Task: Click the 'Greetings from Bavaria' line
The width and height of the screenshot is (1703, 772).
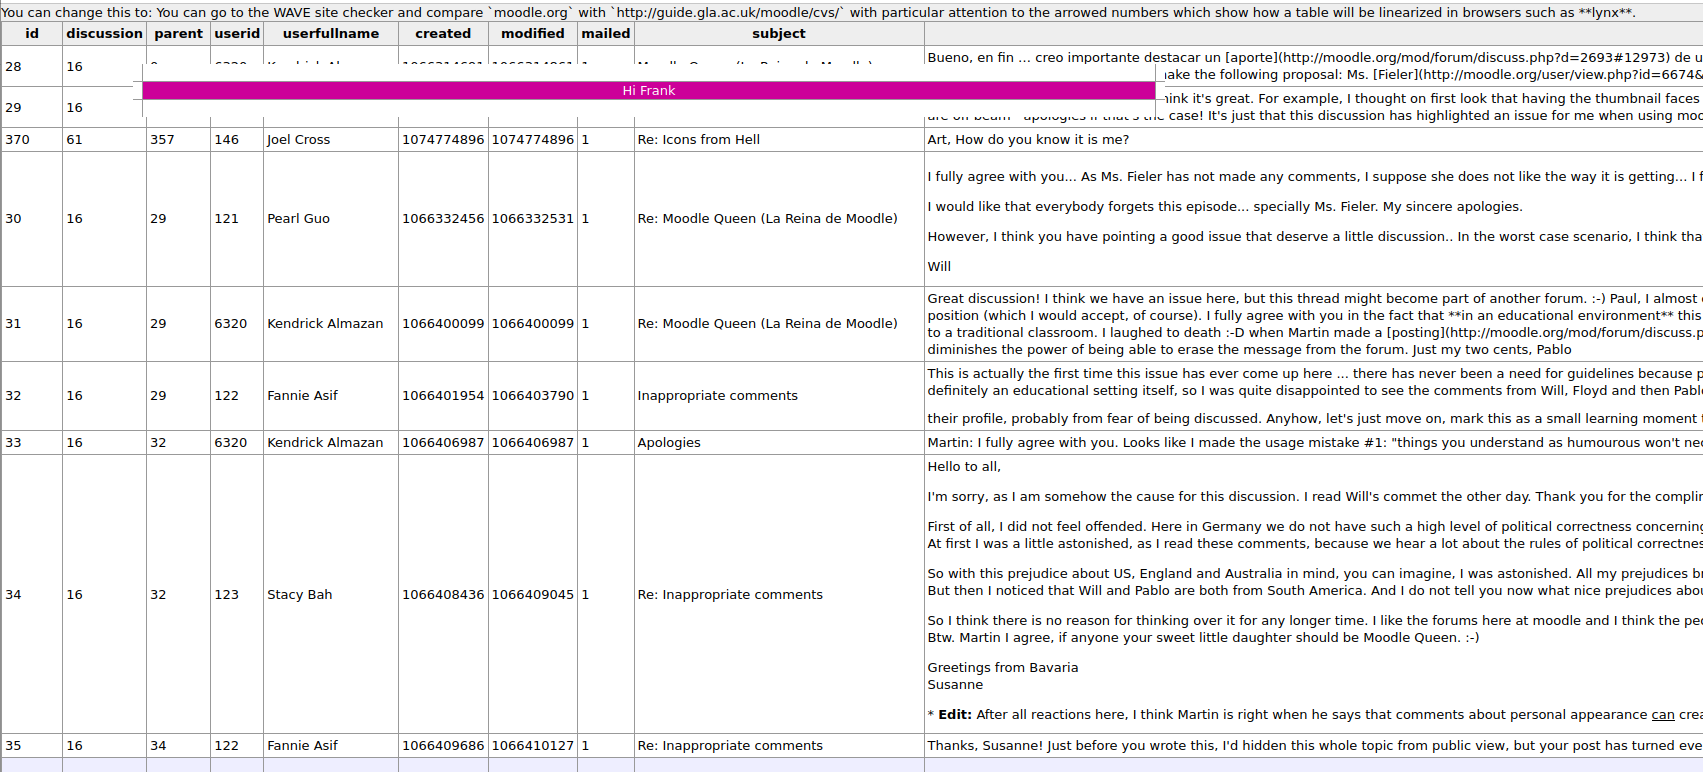Action: pyautogui.click(x=1003, y=667)
